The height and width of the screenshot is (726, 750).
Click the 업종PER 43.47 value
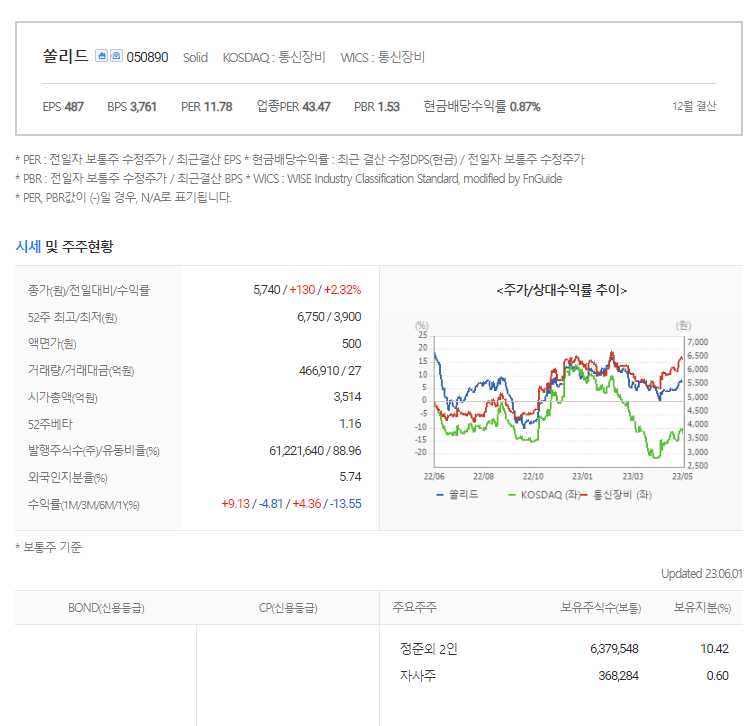point(293,106)
